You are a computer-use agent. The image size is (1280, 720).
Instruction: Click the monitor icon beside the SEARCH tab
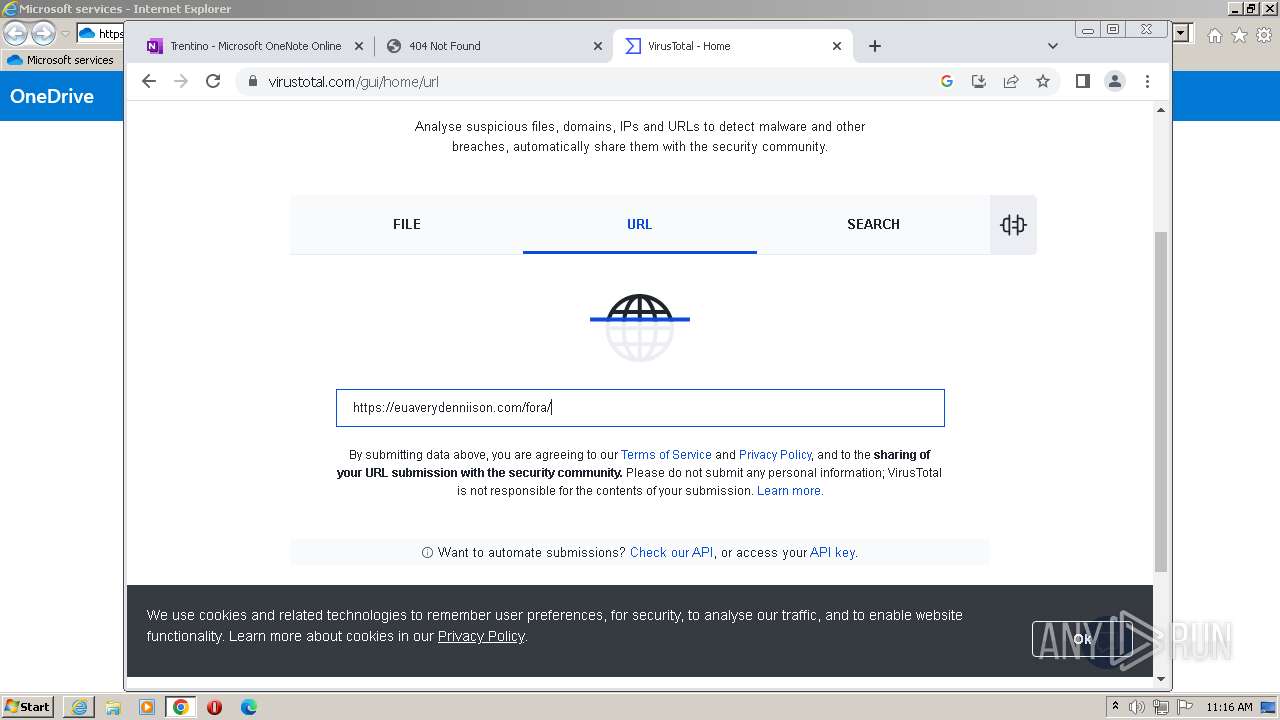click(x=1013, y=225)
